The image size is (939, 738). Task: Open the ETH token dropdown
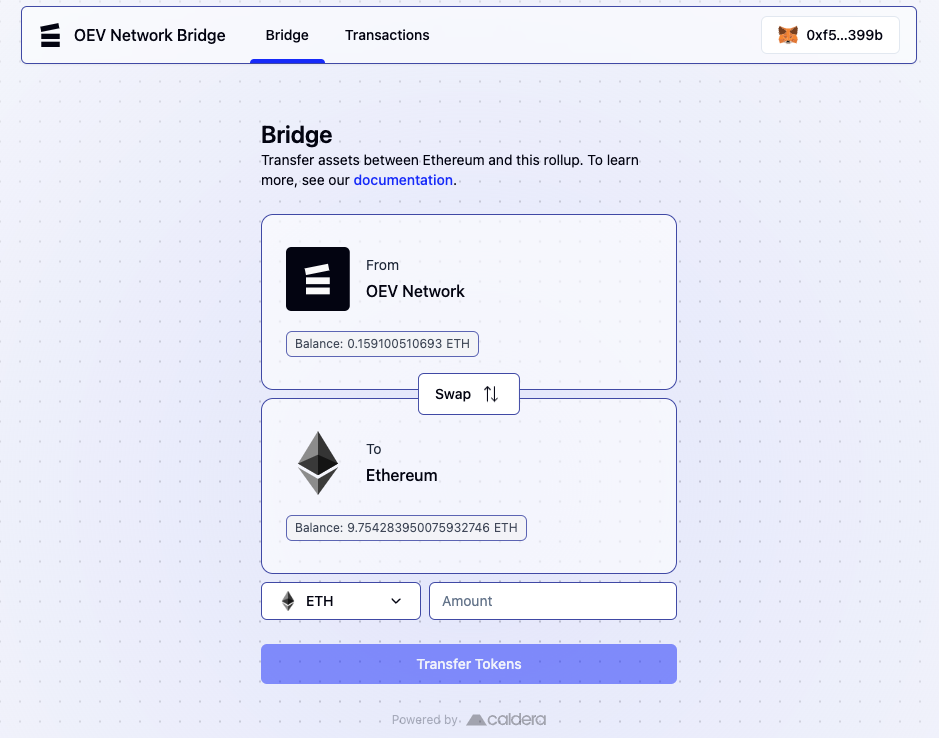tap(340, 600)
